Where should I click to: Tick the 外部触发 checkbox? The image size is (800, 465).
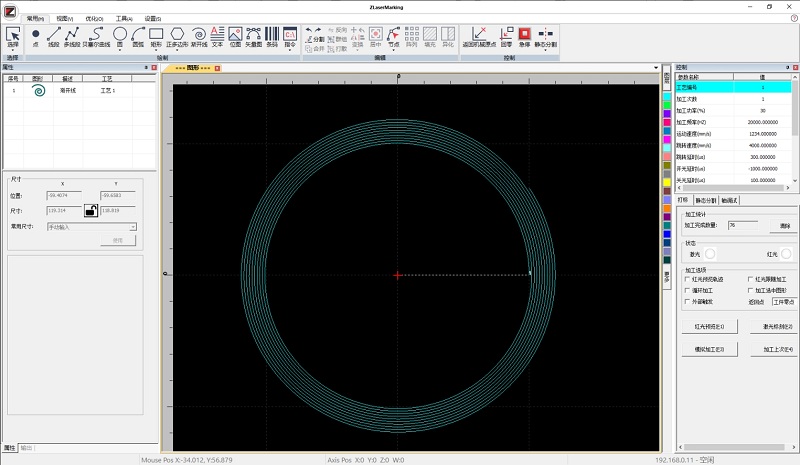point(687,300)
